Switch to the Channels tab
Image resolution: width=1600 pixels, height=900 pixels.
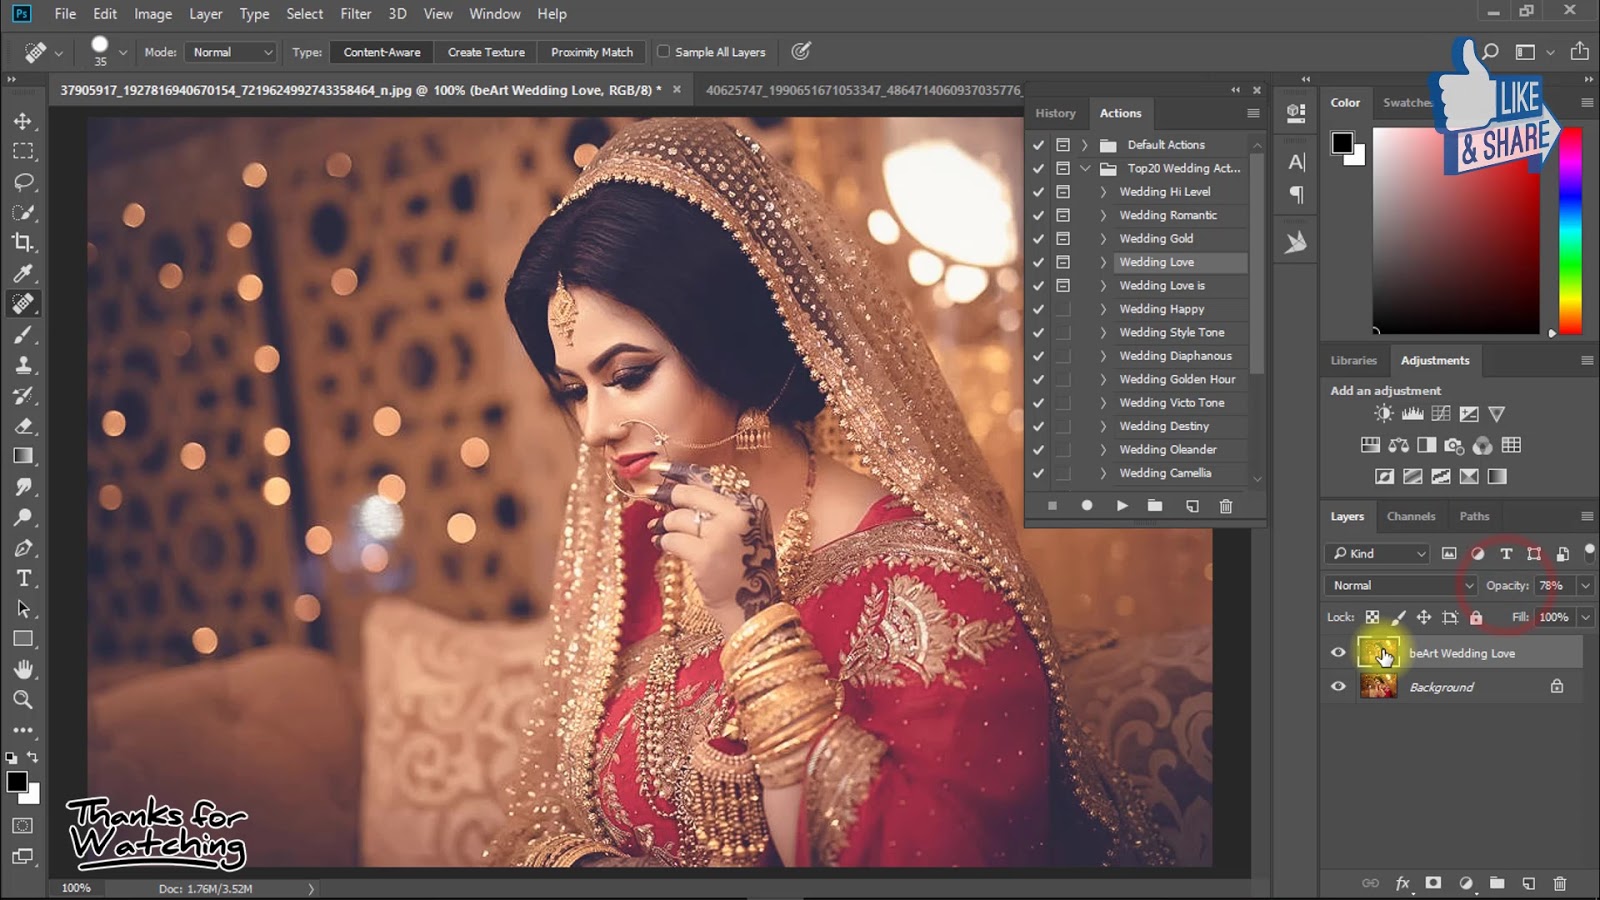pyautogui.click(x=1410, y=517)
